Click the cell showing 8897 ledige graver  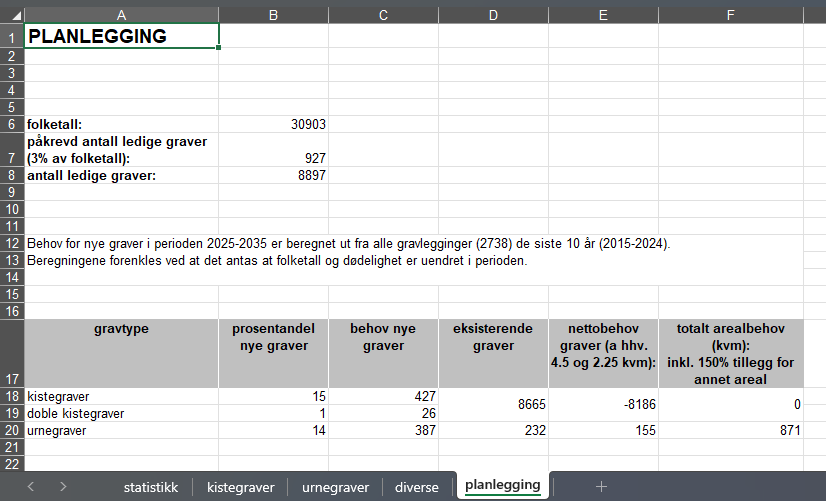pyautogui.click(x=273, y=175)
